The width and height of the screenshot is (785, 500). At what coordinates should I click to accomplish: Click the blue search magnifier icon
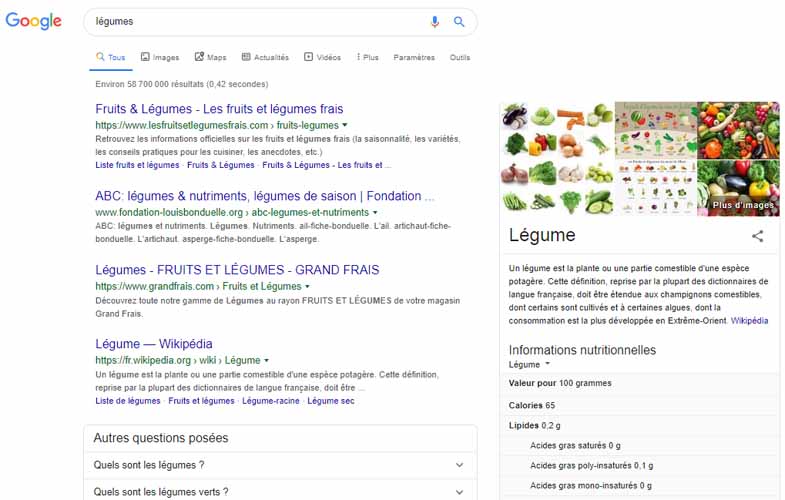click(x=459, y=22)
